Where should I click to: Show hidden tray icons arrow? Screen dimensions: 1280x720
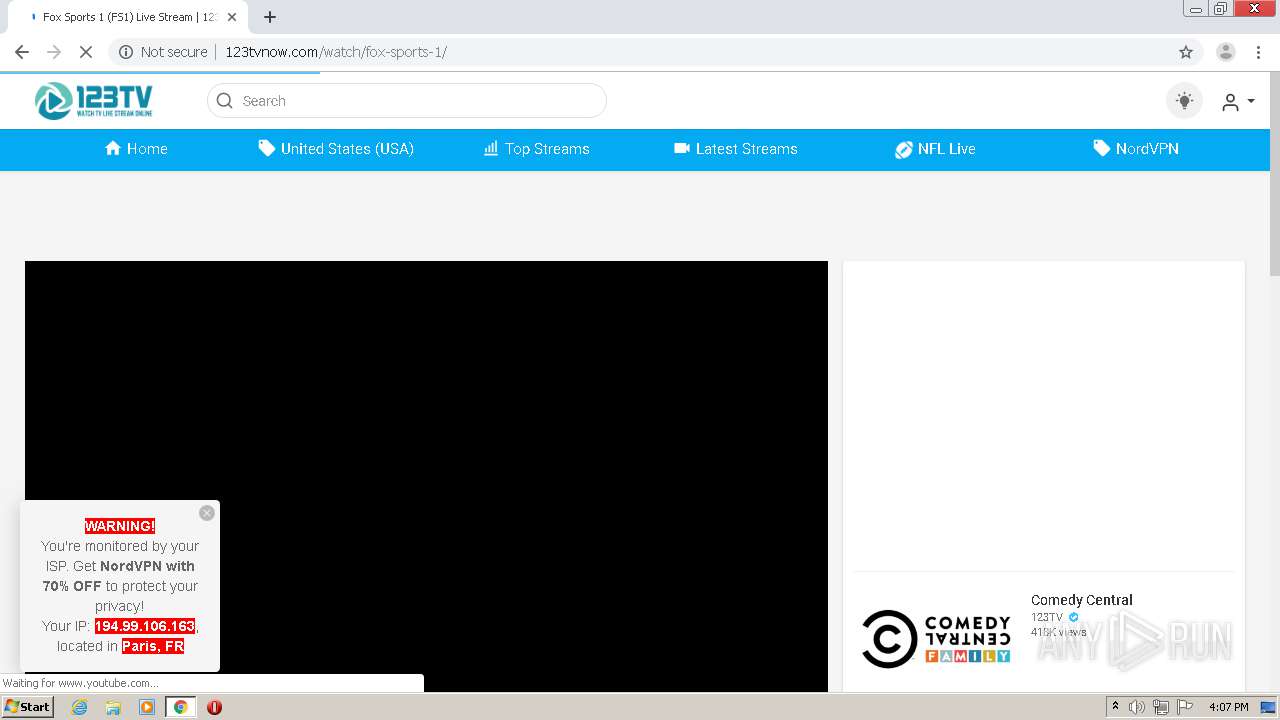click(x=1115, y=707)
